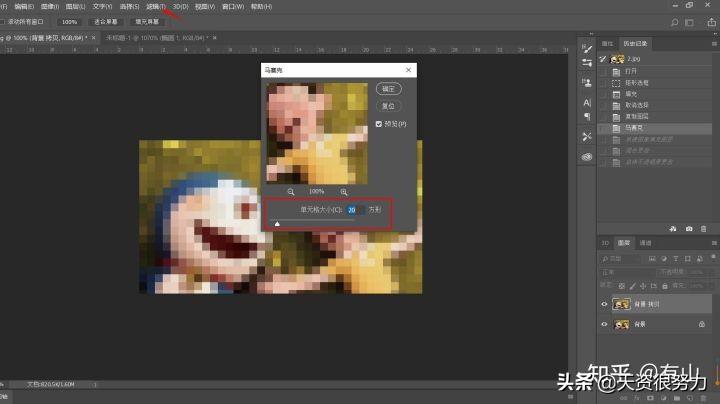Open the 滤镜(T) filter menu
The image size is (720, 404).
pyautogui.click(x=156, y=6)
